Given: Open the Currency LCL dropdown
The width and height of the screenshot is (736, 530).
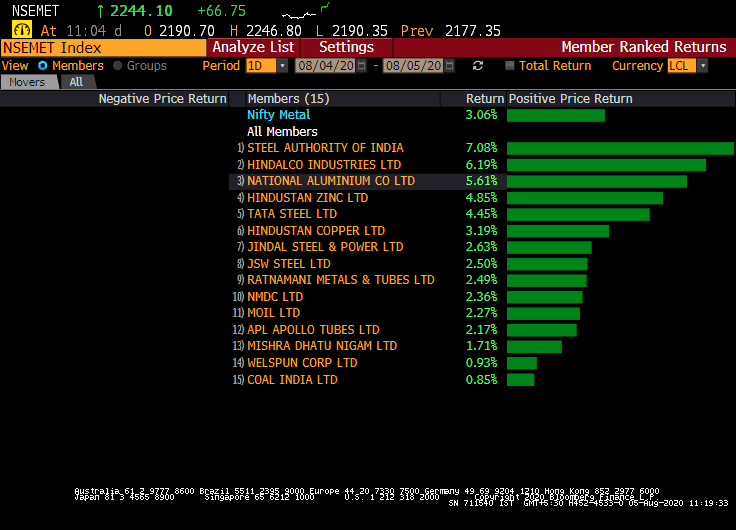Looking at the screenshot, I should point(702,66).
